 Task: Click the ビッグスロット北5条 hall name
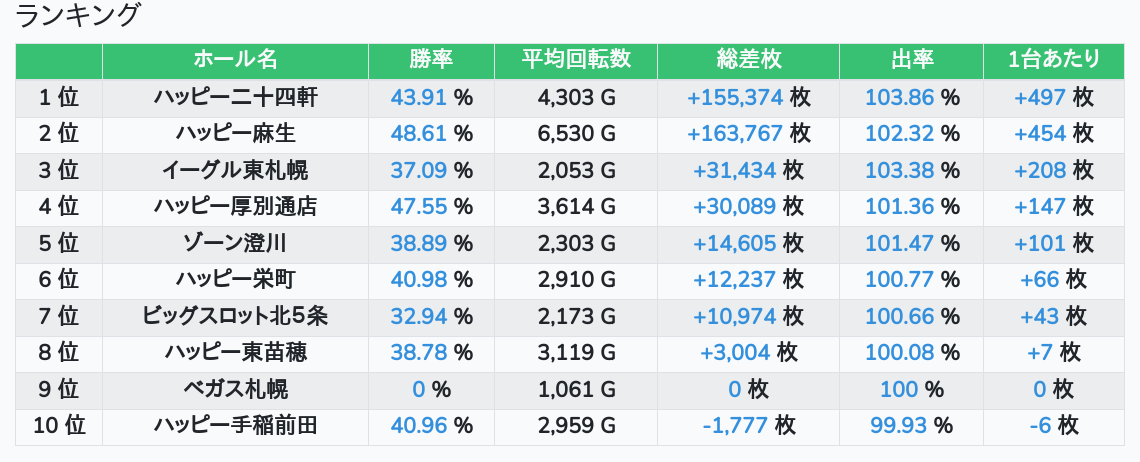(x=235, y=317)
